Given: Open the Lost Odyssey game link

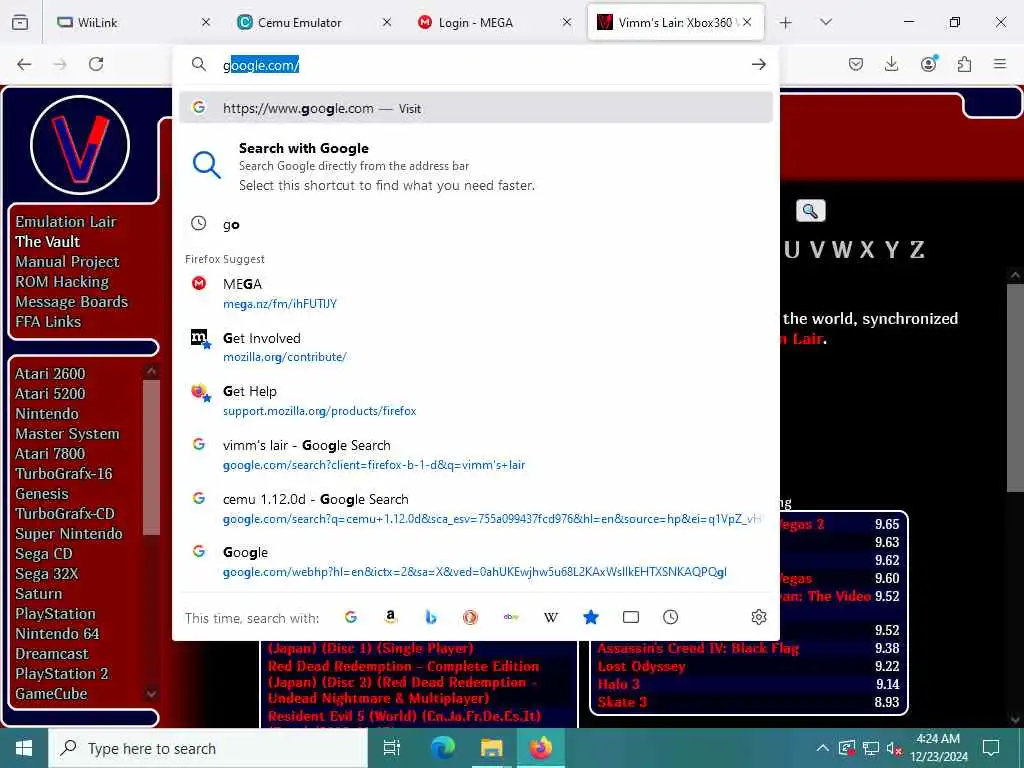Looking at the screenshot, I should point(641,666).
